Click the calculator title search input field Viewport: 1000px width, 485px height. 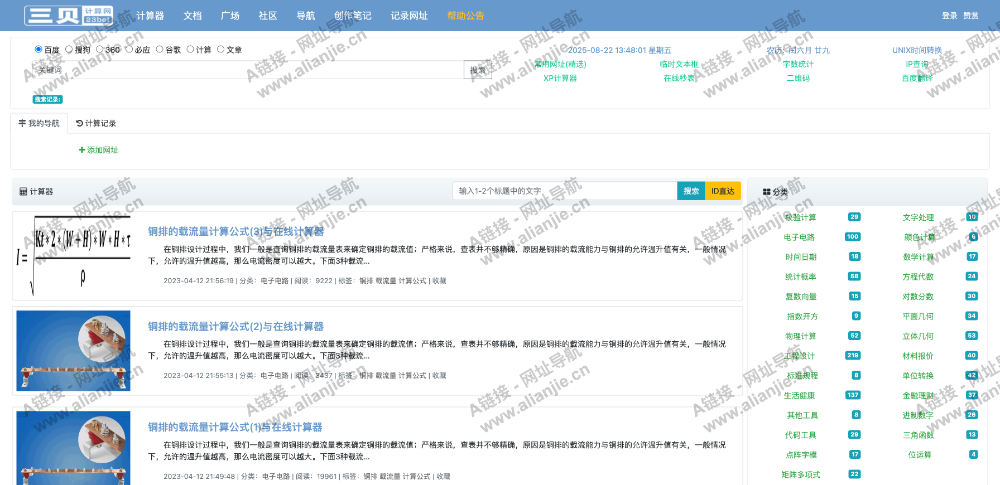(565, 191)
